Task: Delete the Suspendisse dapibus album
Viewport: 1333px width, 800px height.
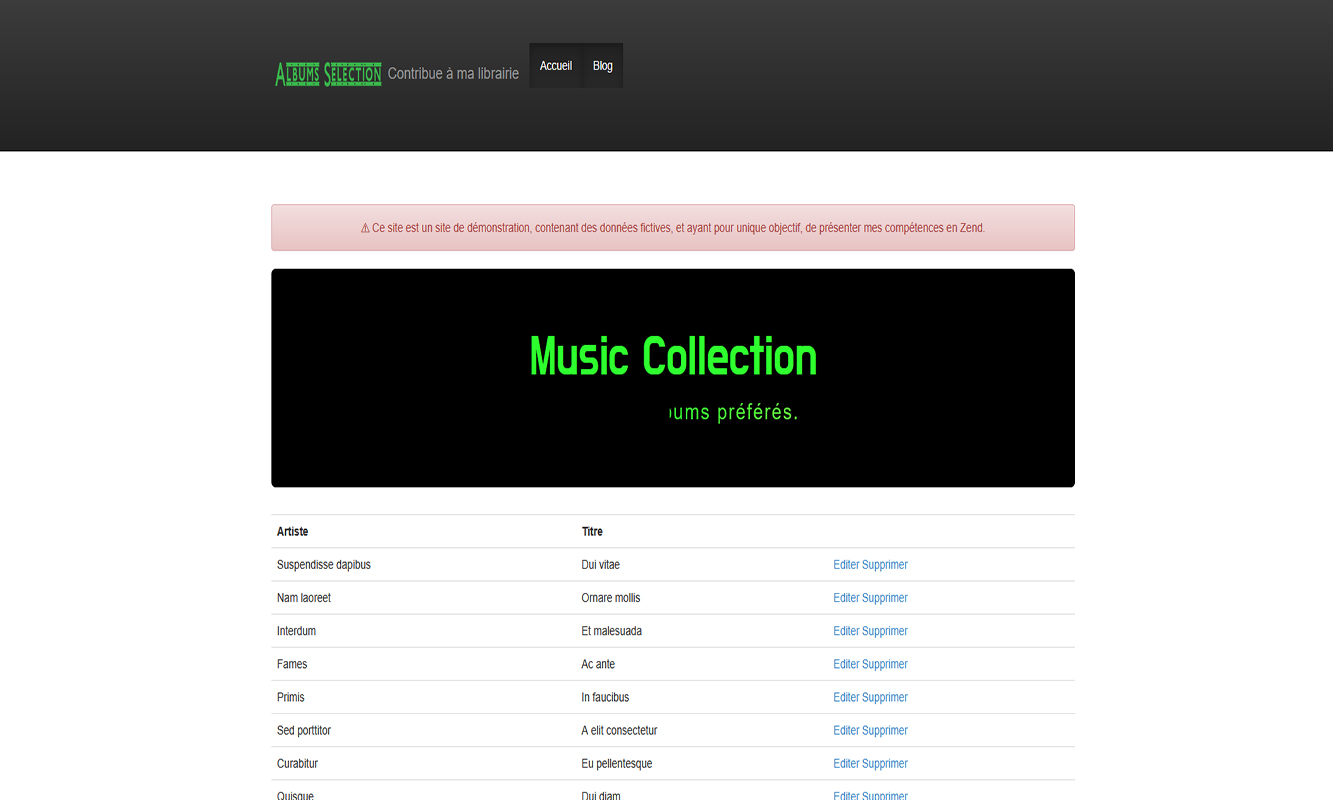Action: 885,565
